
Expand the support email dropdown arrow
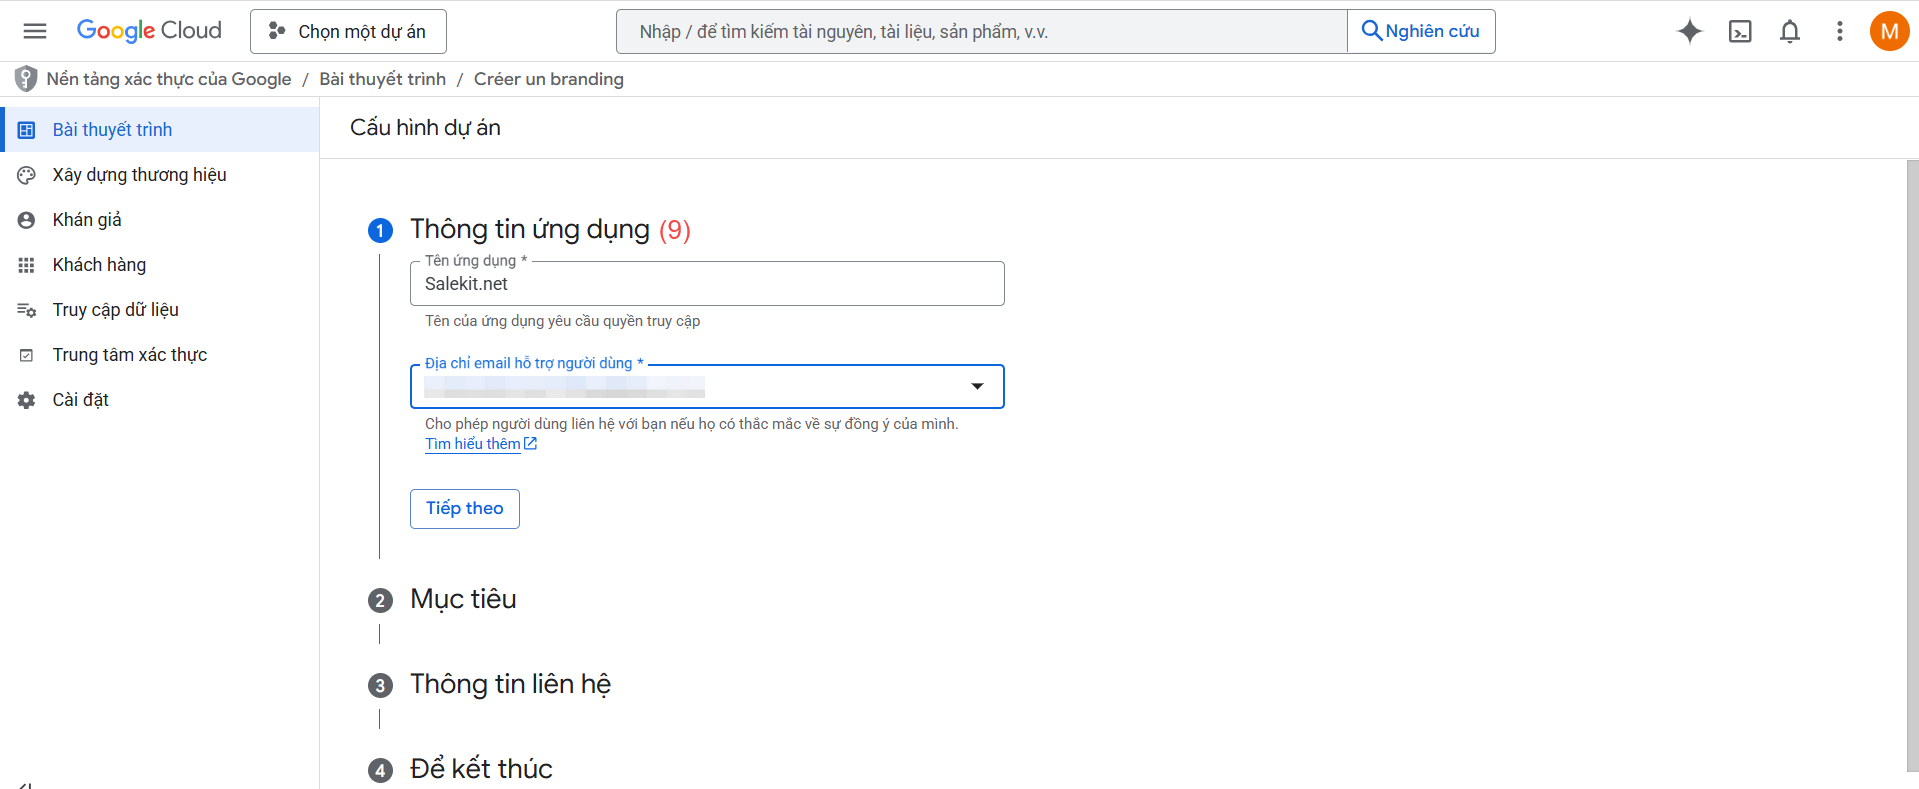coord(977,386)
